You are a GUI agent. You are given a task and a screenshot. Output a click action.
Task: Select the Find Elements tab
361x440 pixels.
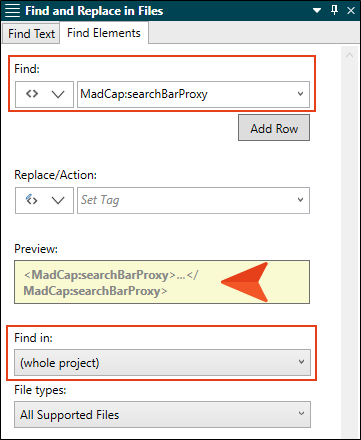104,33
